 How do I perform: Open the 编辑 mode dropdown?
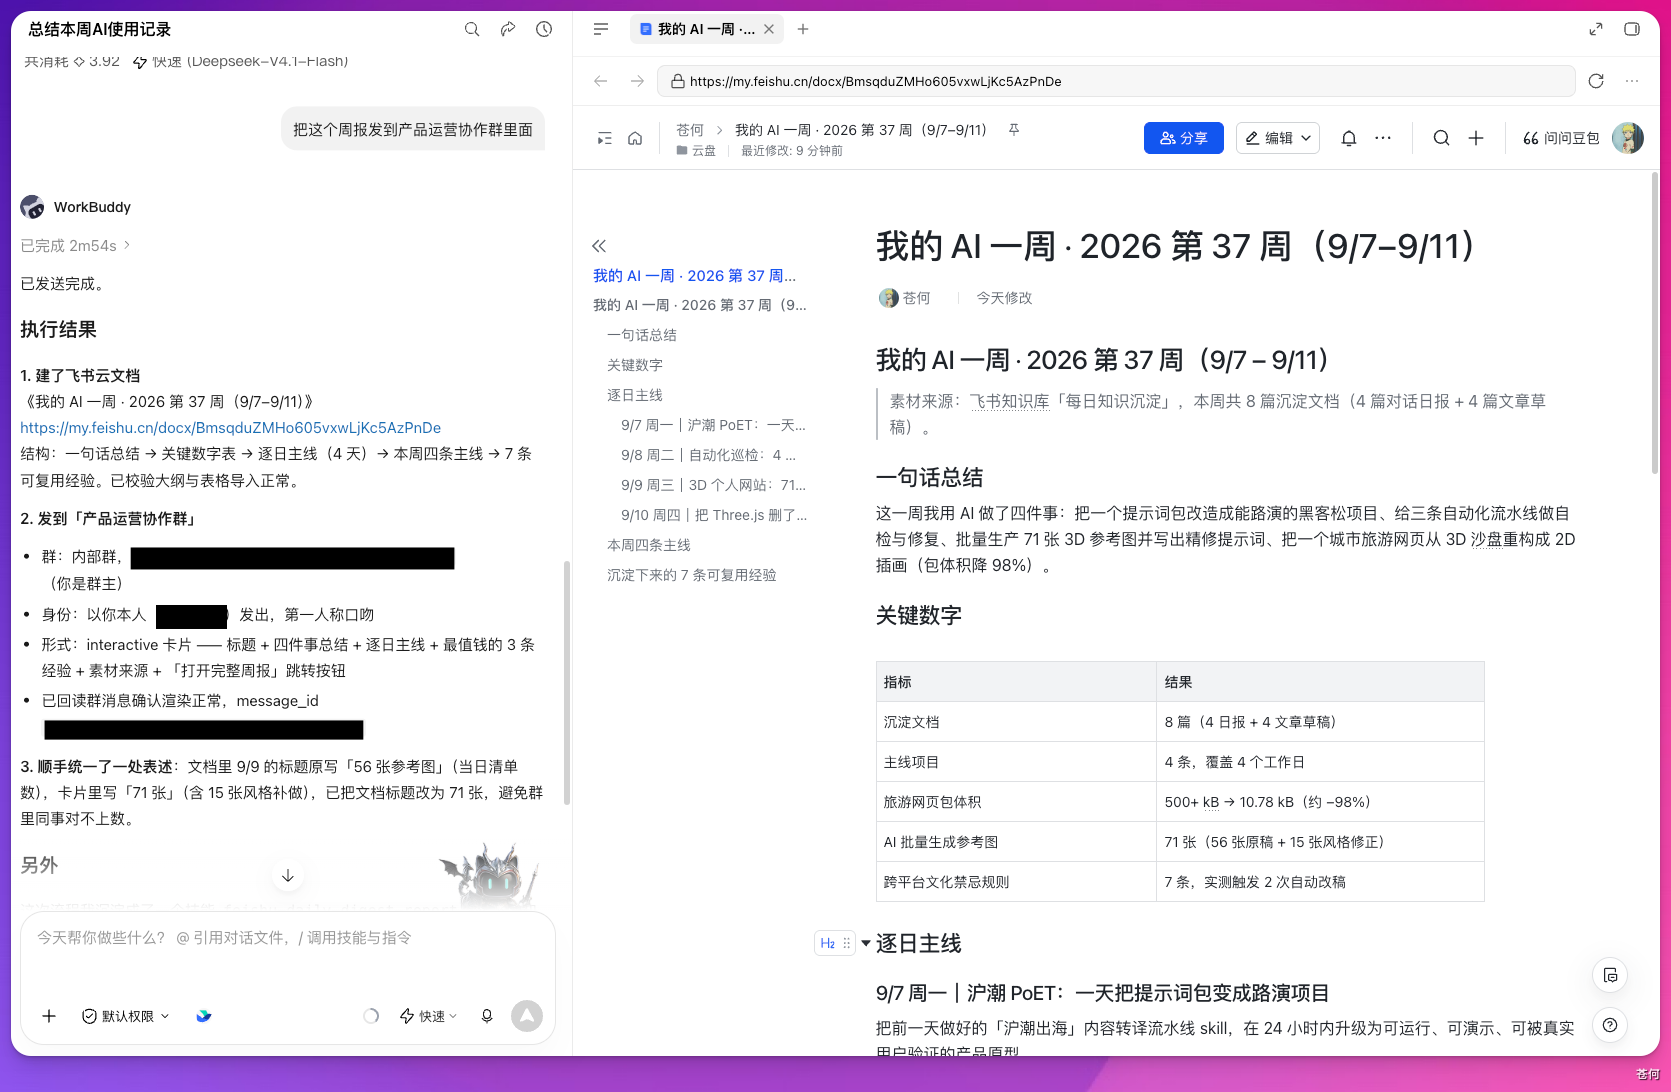point(1278,138)
